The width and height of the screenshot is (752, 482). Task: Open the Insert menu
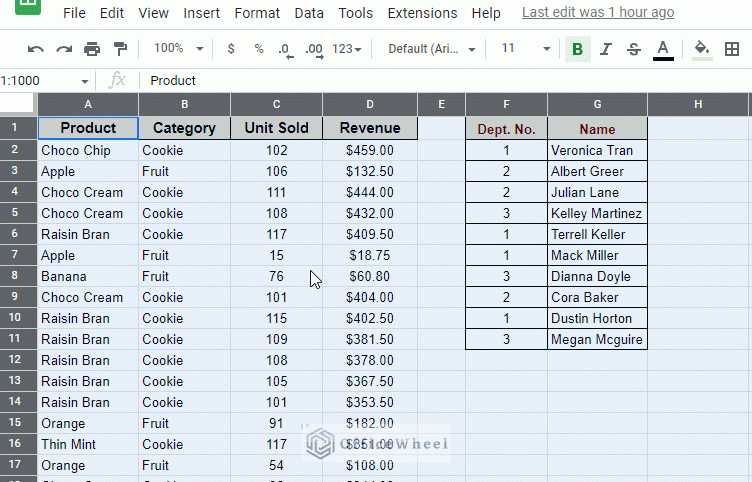tap(201, 13)
